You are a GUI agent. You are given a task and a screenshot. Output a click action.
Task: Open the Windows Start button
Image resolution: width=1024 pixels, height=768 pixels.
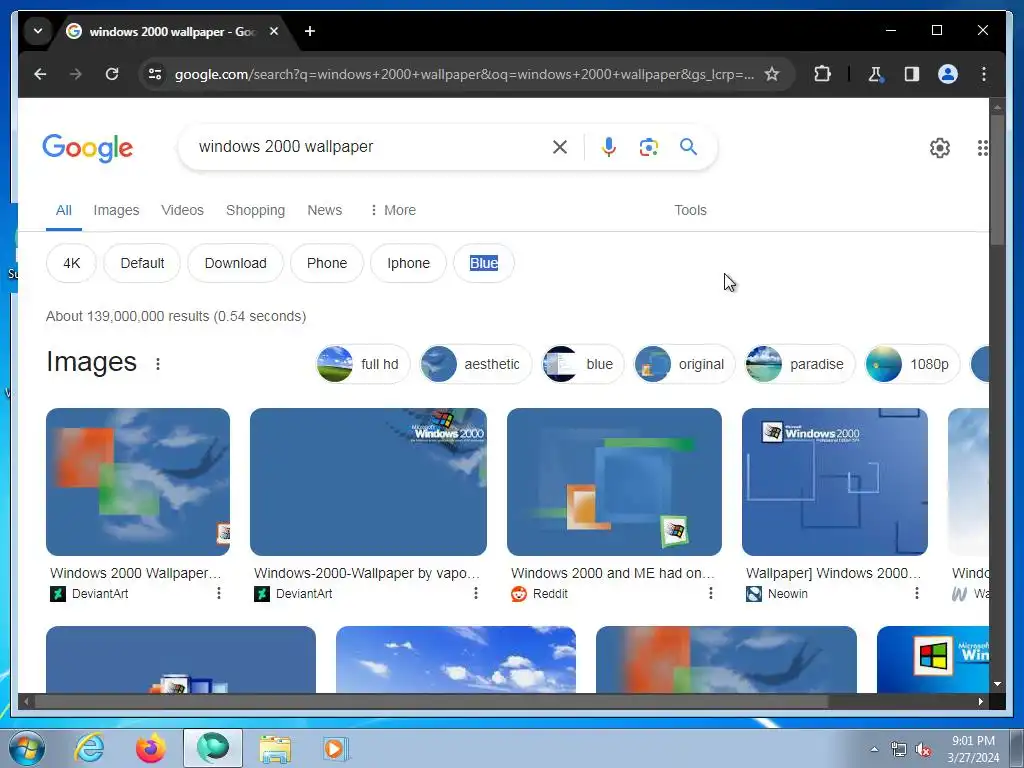point(27,748)
